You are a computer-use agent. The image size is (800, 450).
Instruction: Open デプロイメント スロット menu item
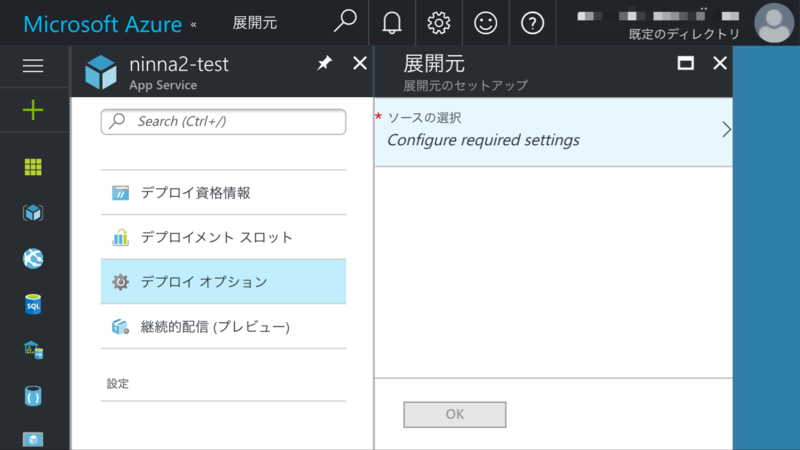223,237
